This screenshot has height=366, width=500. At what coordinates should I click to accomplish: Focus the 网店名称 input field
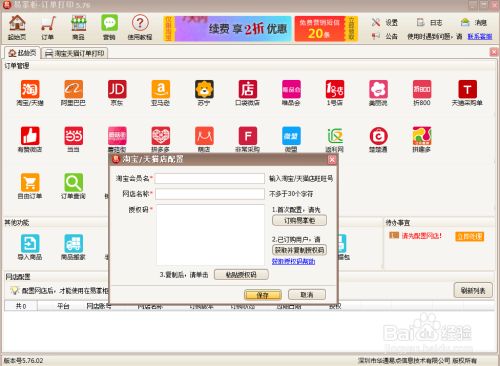coord(210,194)
